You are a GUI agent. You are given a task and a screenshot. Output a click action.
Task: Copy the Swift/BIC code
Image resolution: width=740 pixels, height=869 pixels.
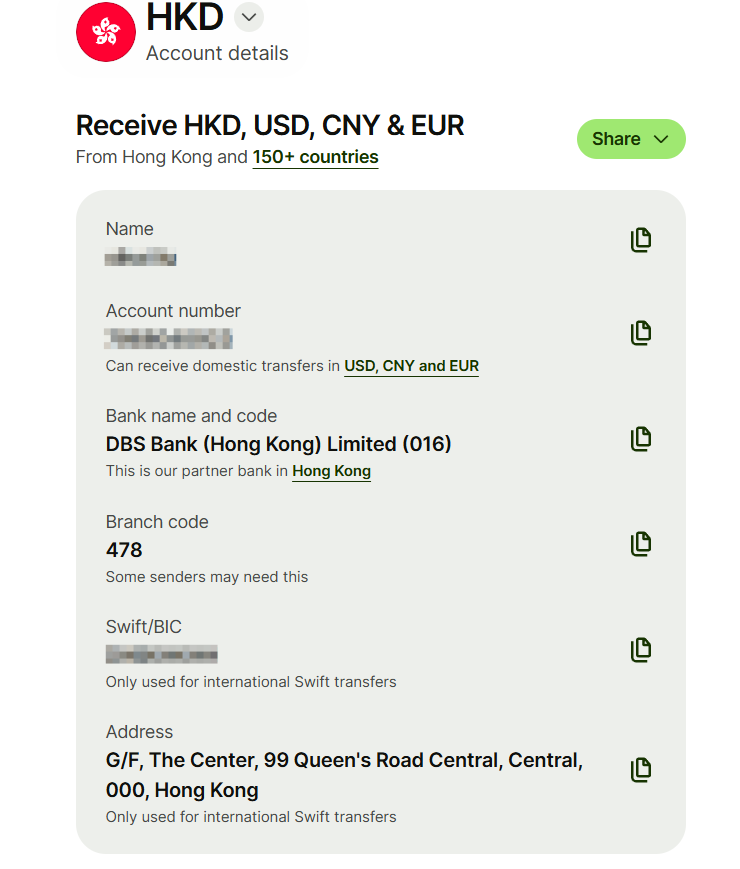click(641, 650)
